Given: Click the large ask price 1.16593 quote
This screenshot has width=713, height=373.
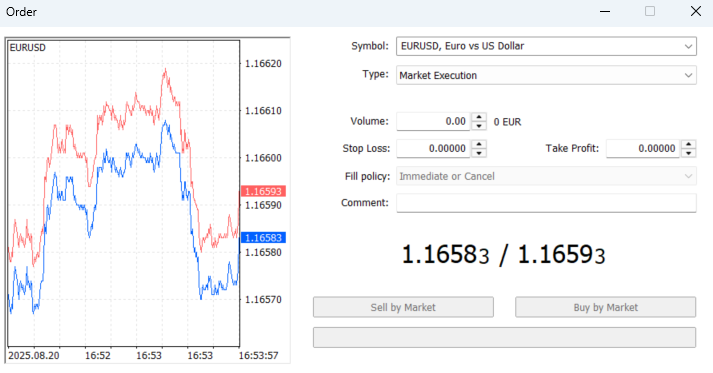Looking at the screenshot, I should 562,254.
